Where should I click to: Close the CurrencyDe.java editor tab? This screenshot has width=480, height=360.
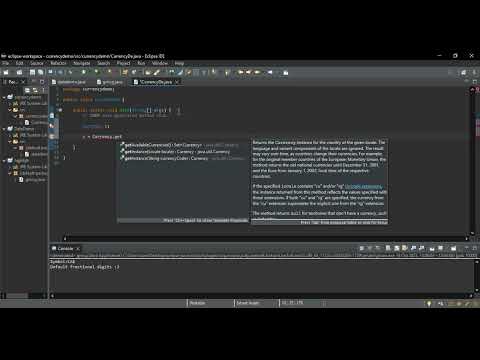pyautogui.click(x=177, y=82)
